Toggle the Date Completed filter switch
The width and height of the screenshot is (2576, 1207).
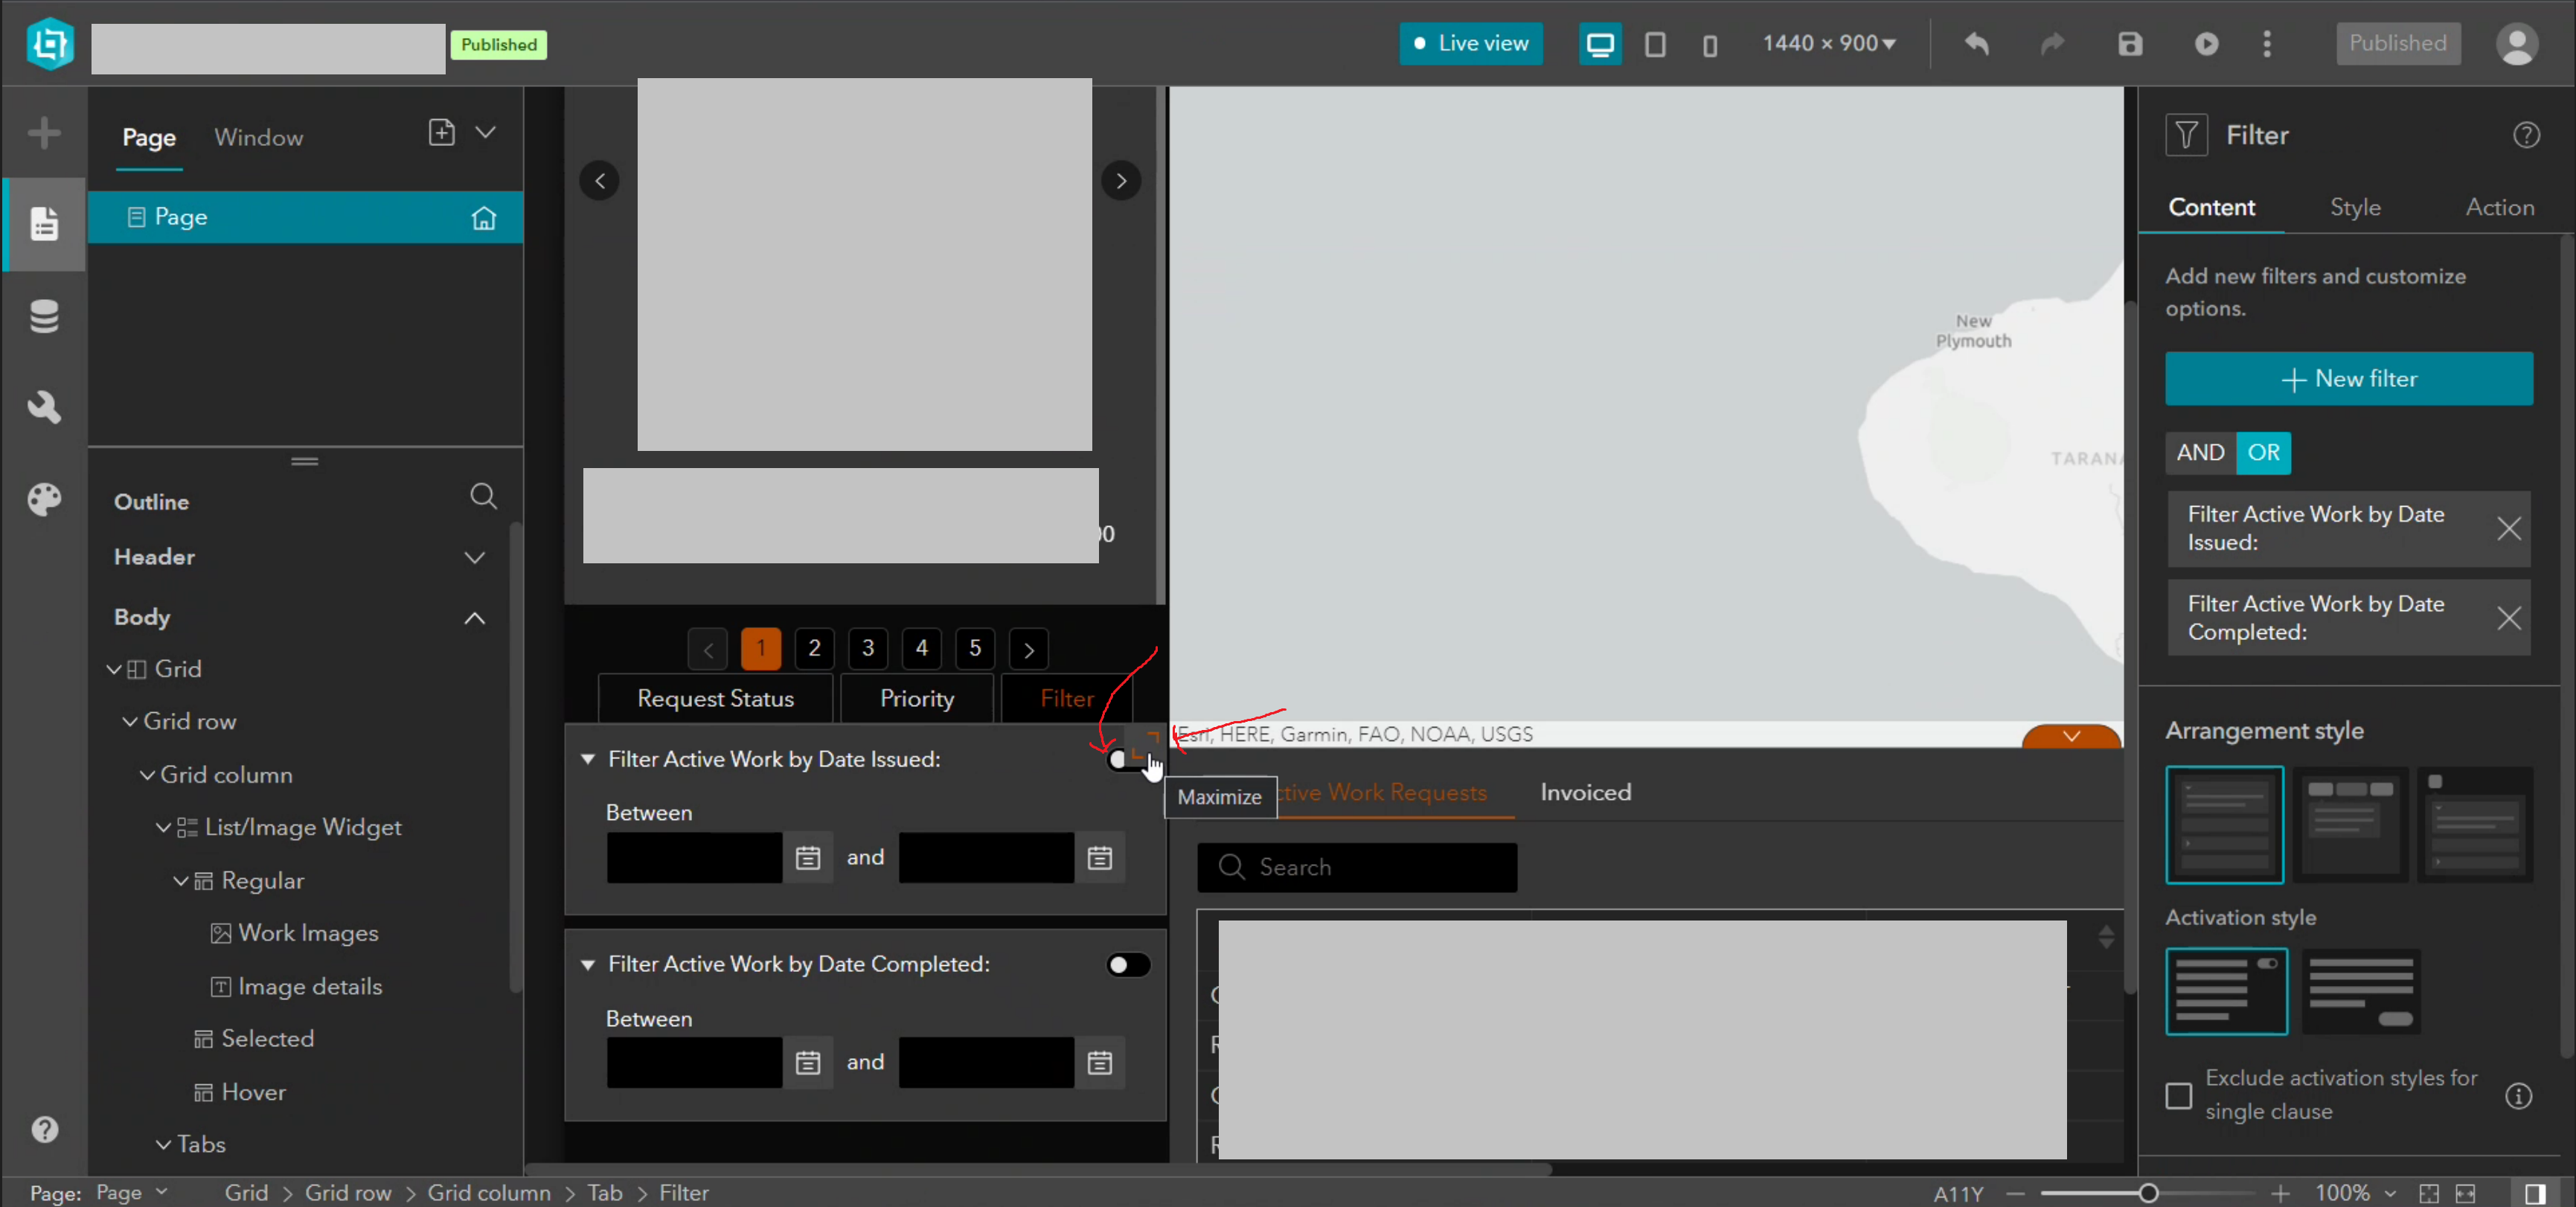tap(1128, 965)
